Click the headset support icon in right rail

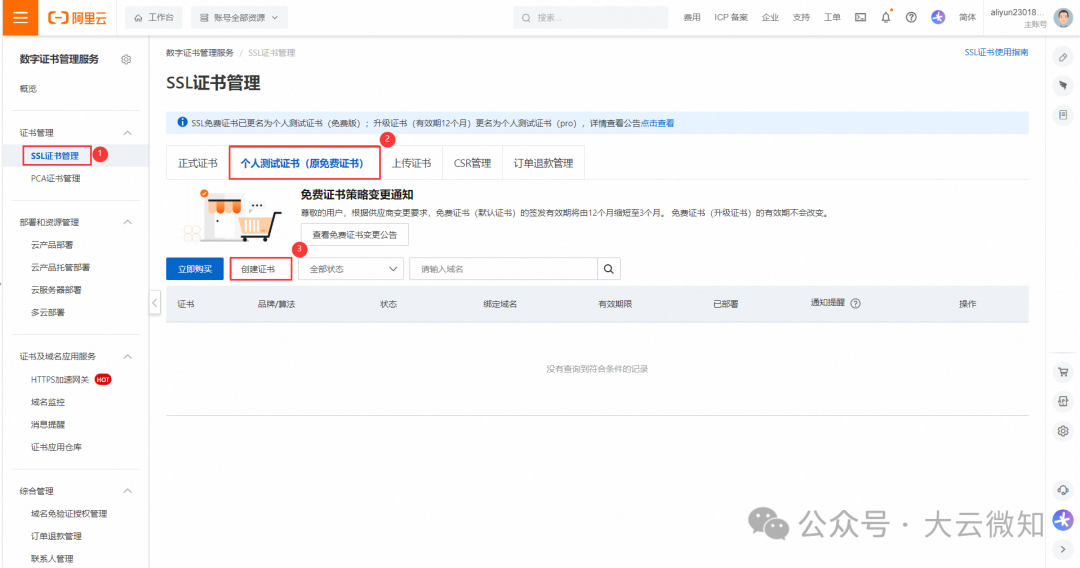point(1063,490)
